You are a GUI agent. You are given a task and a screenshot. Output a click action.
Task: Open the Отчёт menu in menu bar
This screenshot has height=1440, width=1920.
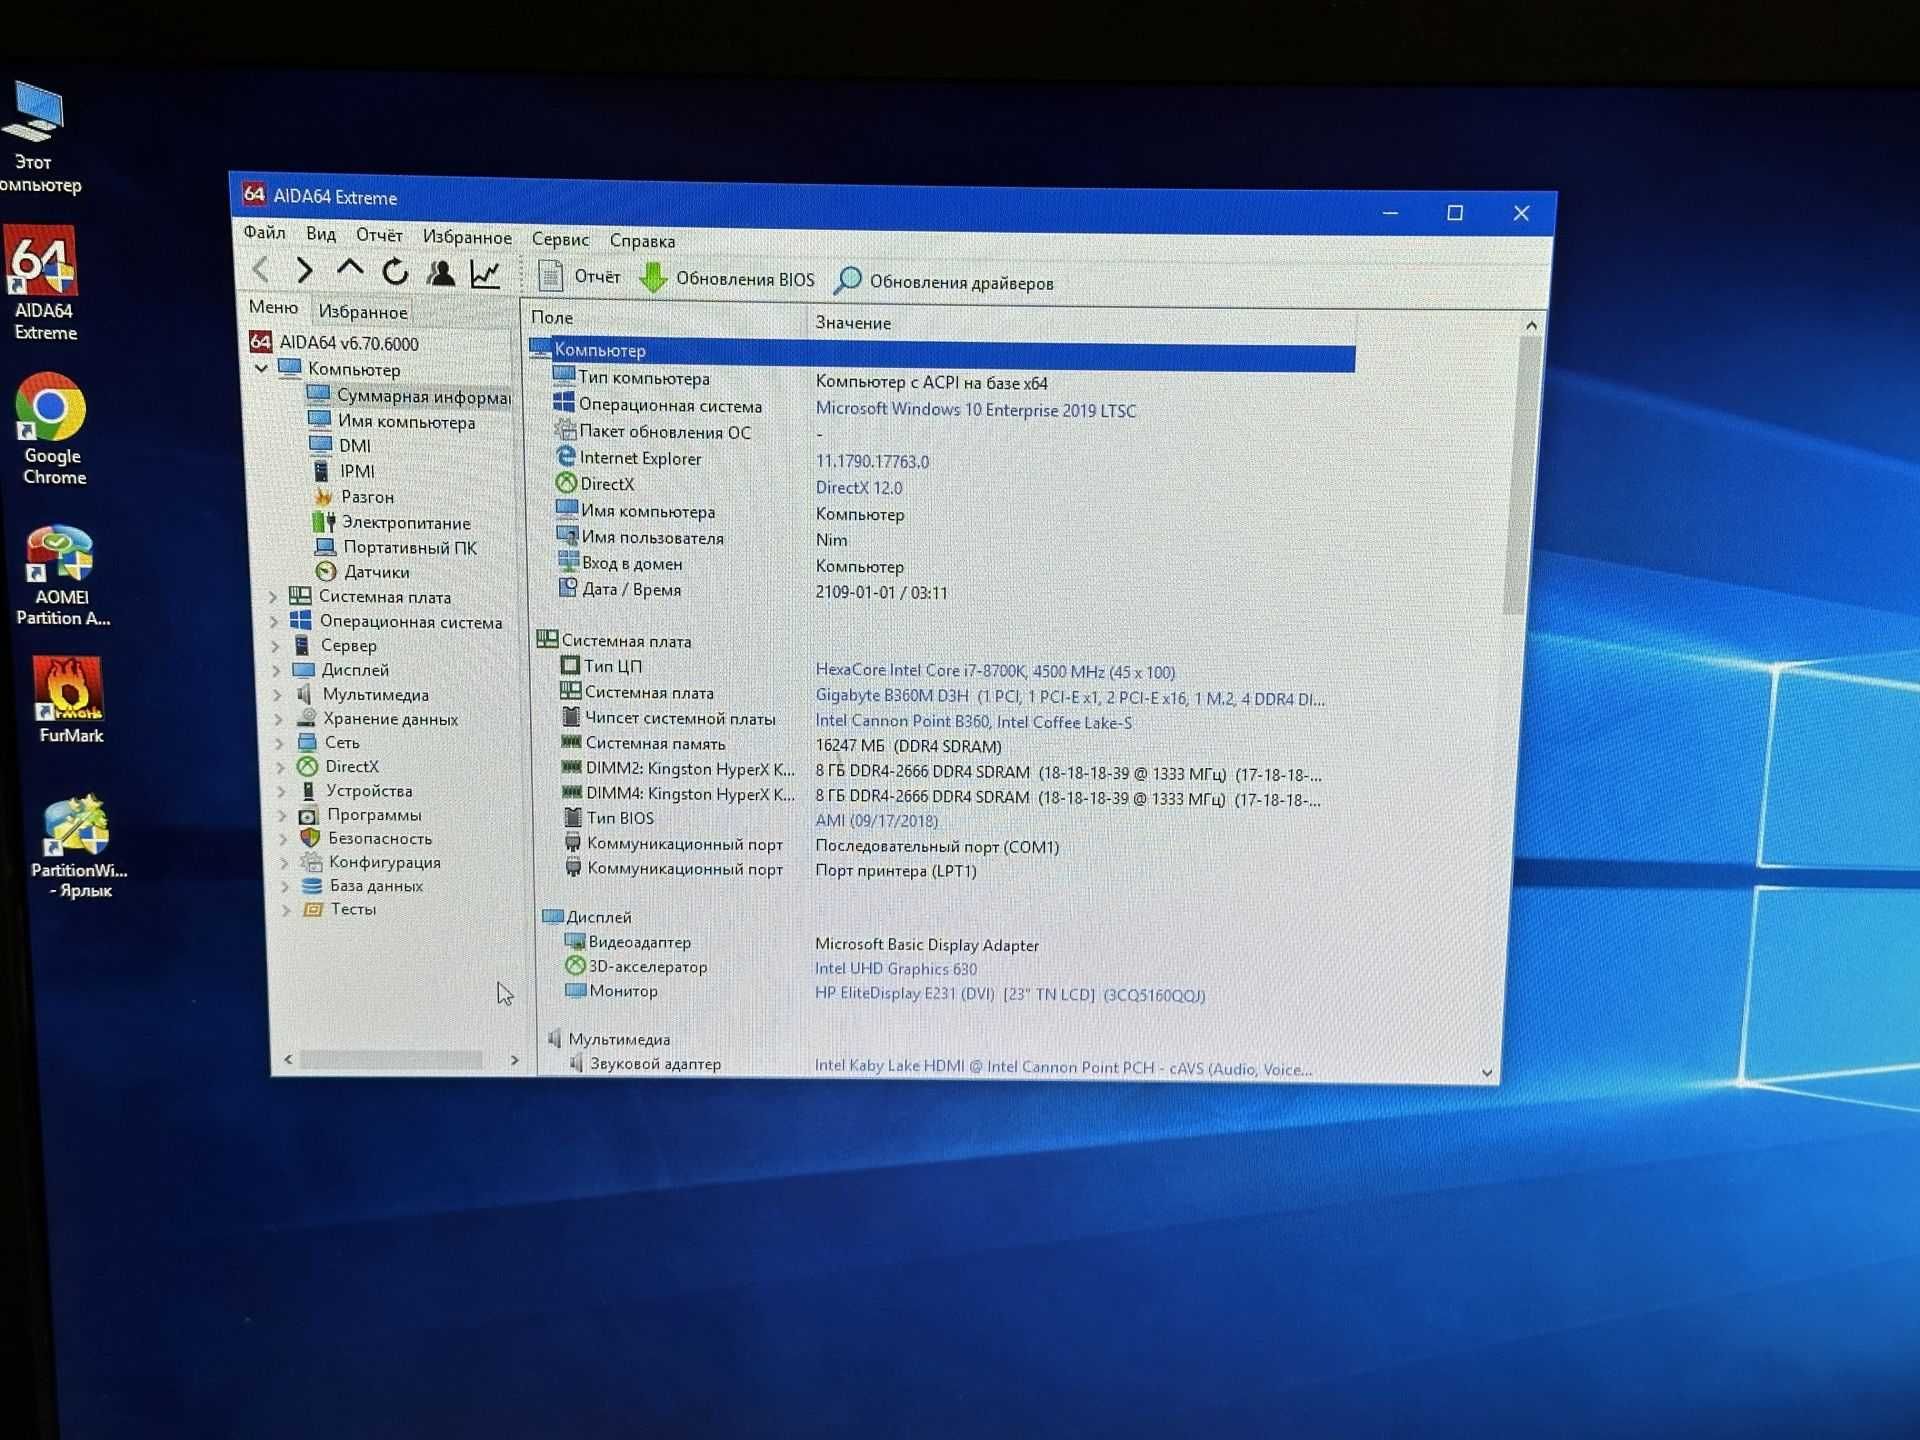(379, 235)
